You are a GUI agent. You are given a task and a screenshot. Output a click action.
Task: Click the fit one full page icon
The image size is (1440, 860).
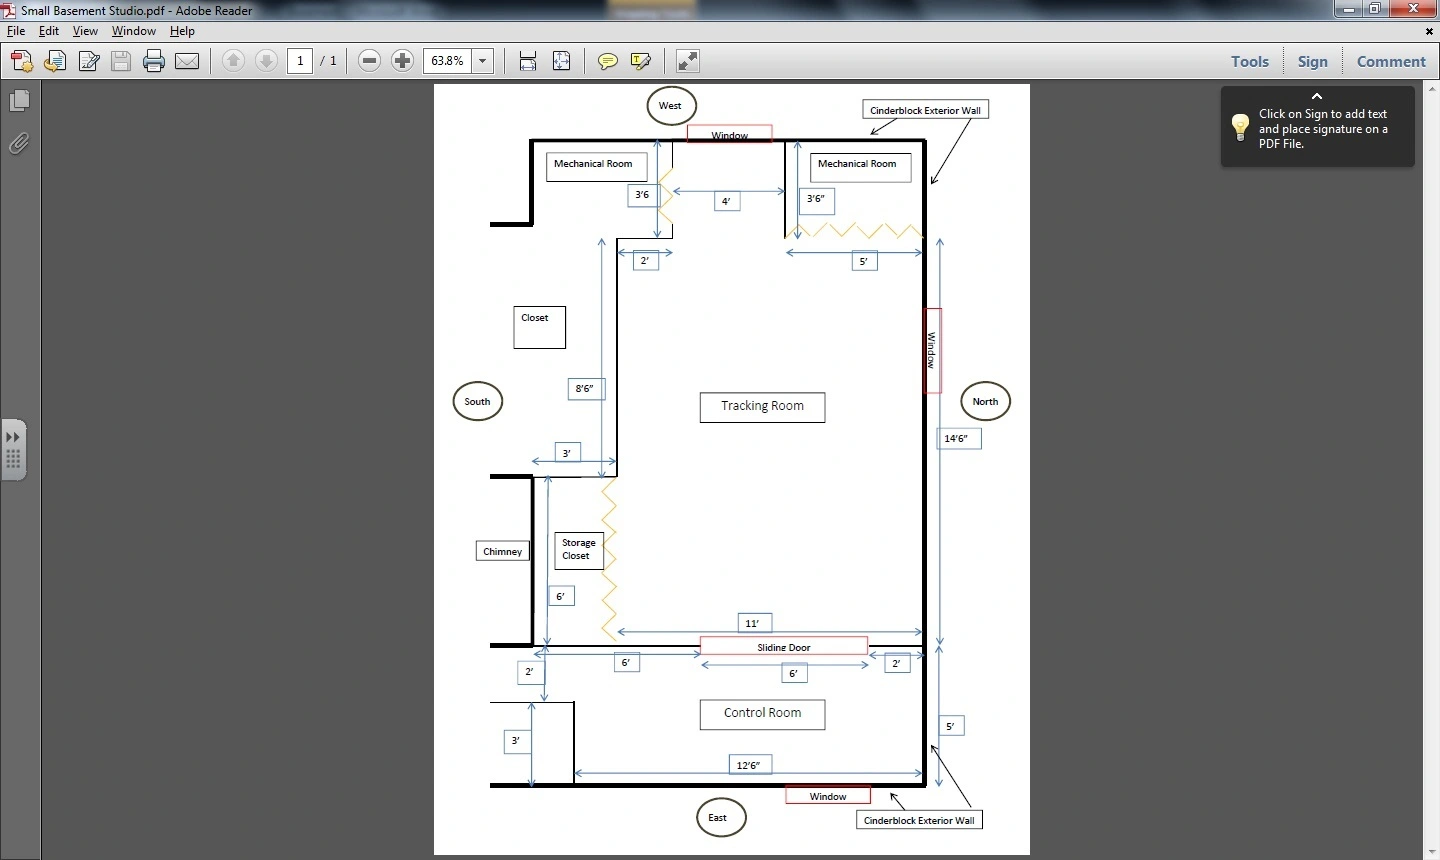561,61
